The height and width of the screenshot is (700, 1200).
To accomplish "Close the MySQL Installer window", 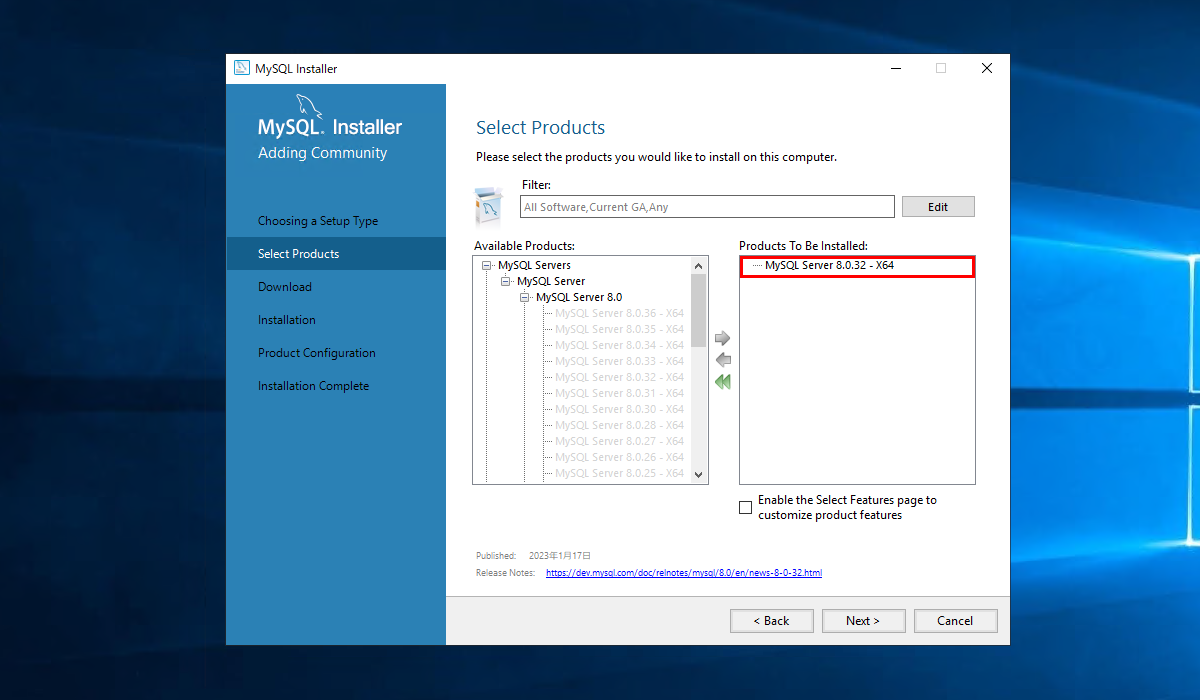I will click(987, 68).
